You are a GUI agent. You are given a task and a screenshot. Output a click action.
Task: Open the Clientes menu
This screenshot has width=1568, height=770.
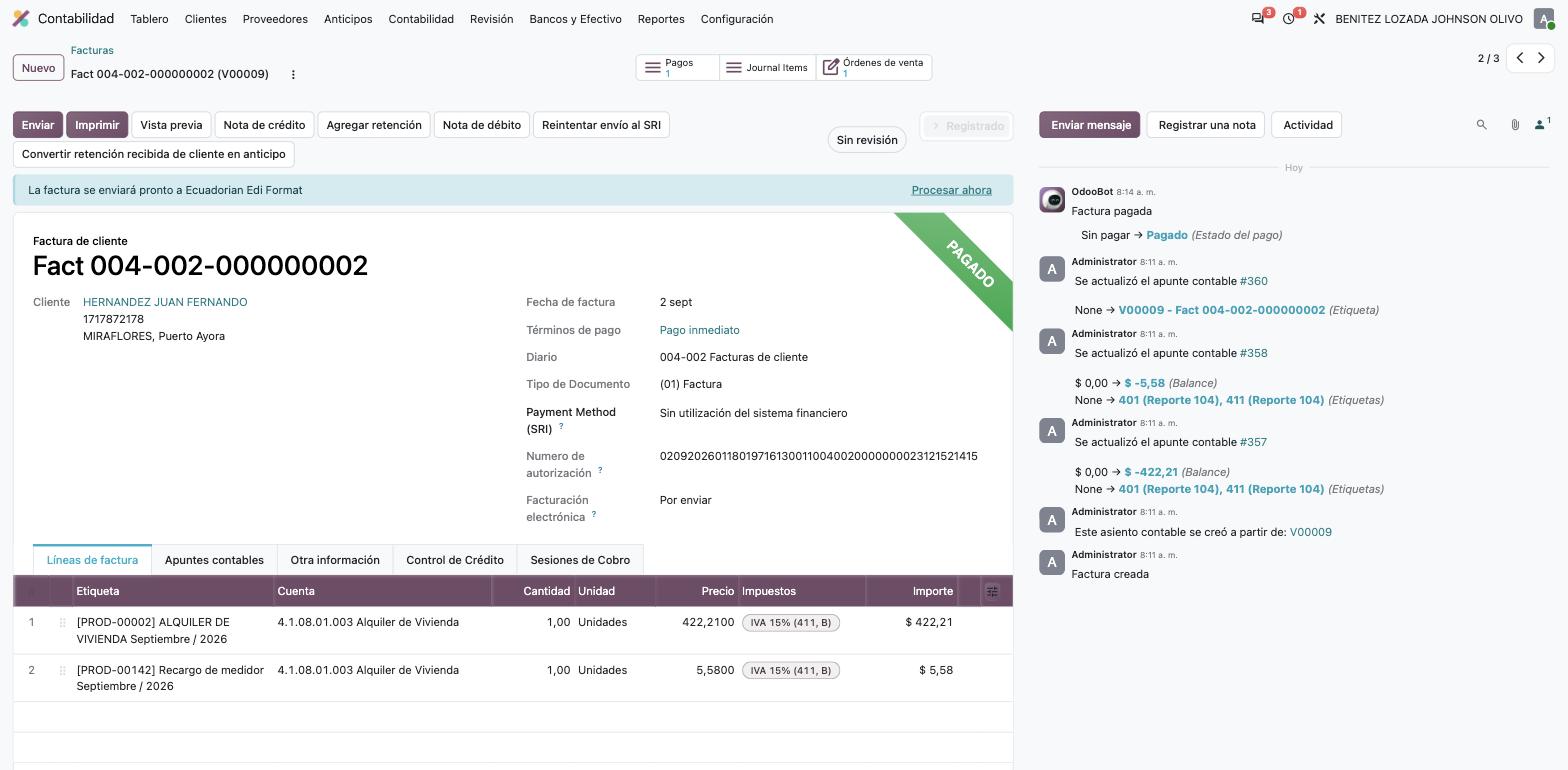click(205, 19)
